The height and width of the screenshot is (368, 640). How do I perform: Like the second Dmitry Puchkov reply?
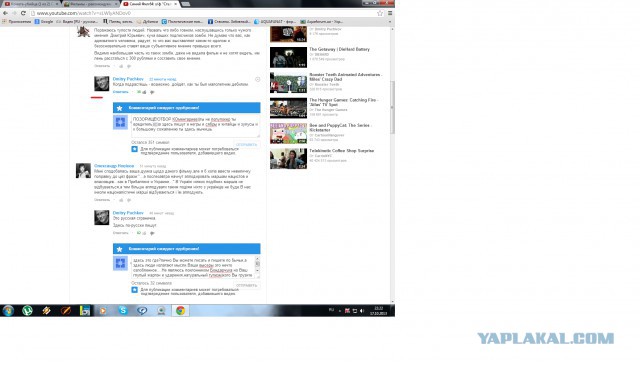click(x=143, y=233)
